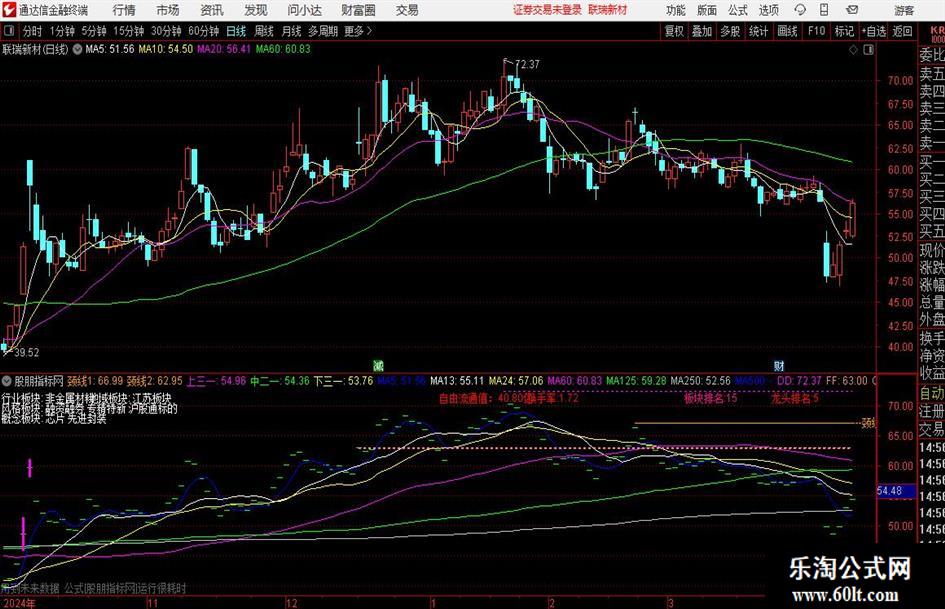Click the blue 财 marker on chart
Image resolution: width=945 pixels, height=609 pixels.
click(779, 365)
